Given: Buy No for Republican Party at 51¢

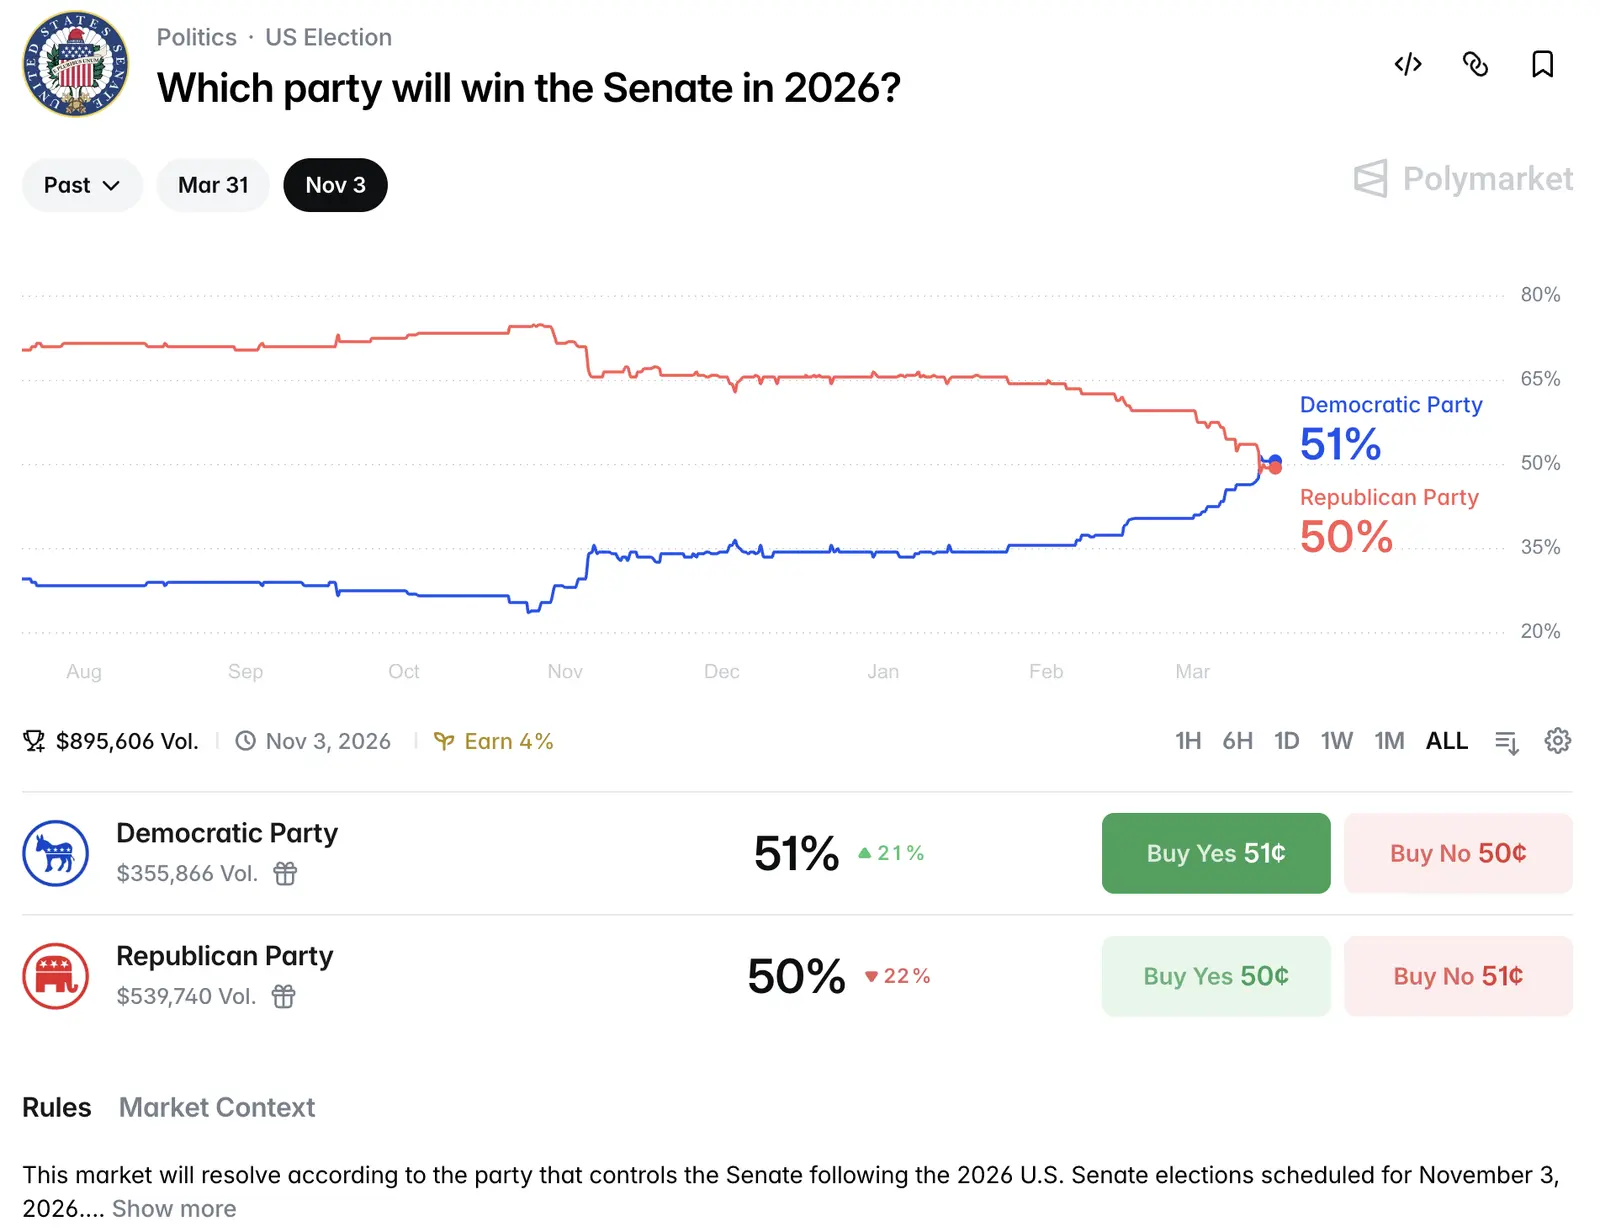Looking at the screenshot, I should click(x=1458, y=977).
